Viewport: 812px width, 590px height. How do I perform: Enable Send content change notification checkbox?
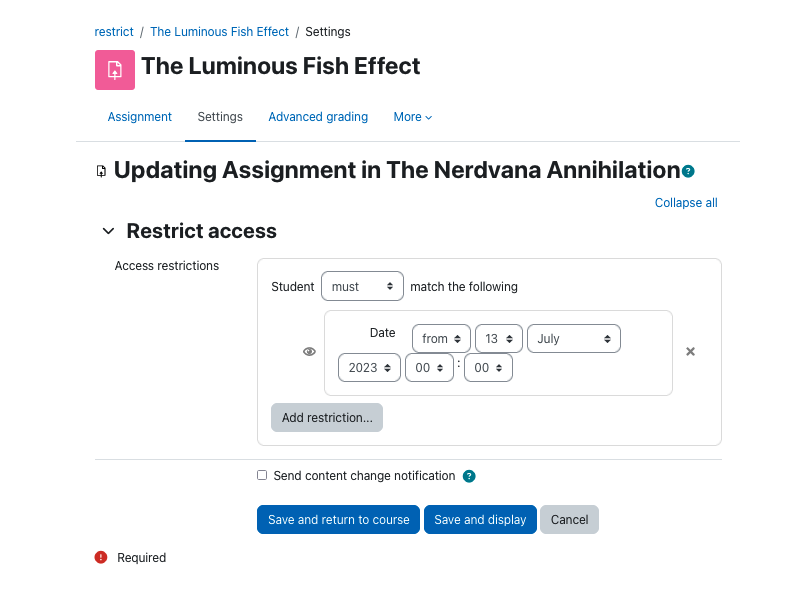(262, 475)
